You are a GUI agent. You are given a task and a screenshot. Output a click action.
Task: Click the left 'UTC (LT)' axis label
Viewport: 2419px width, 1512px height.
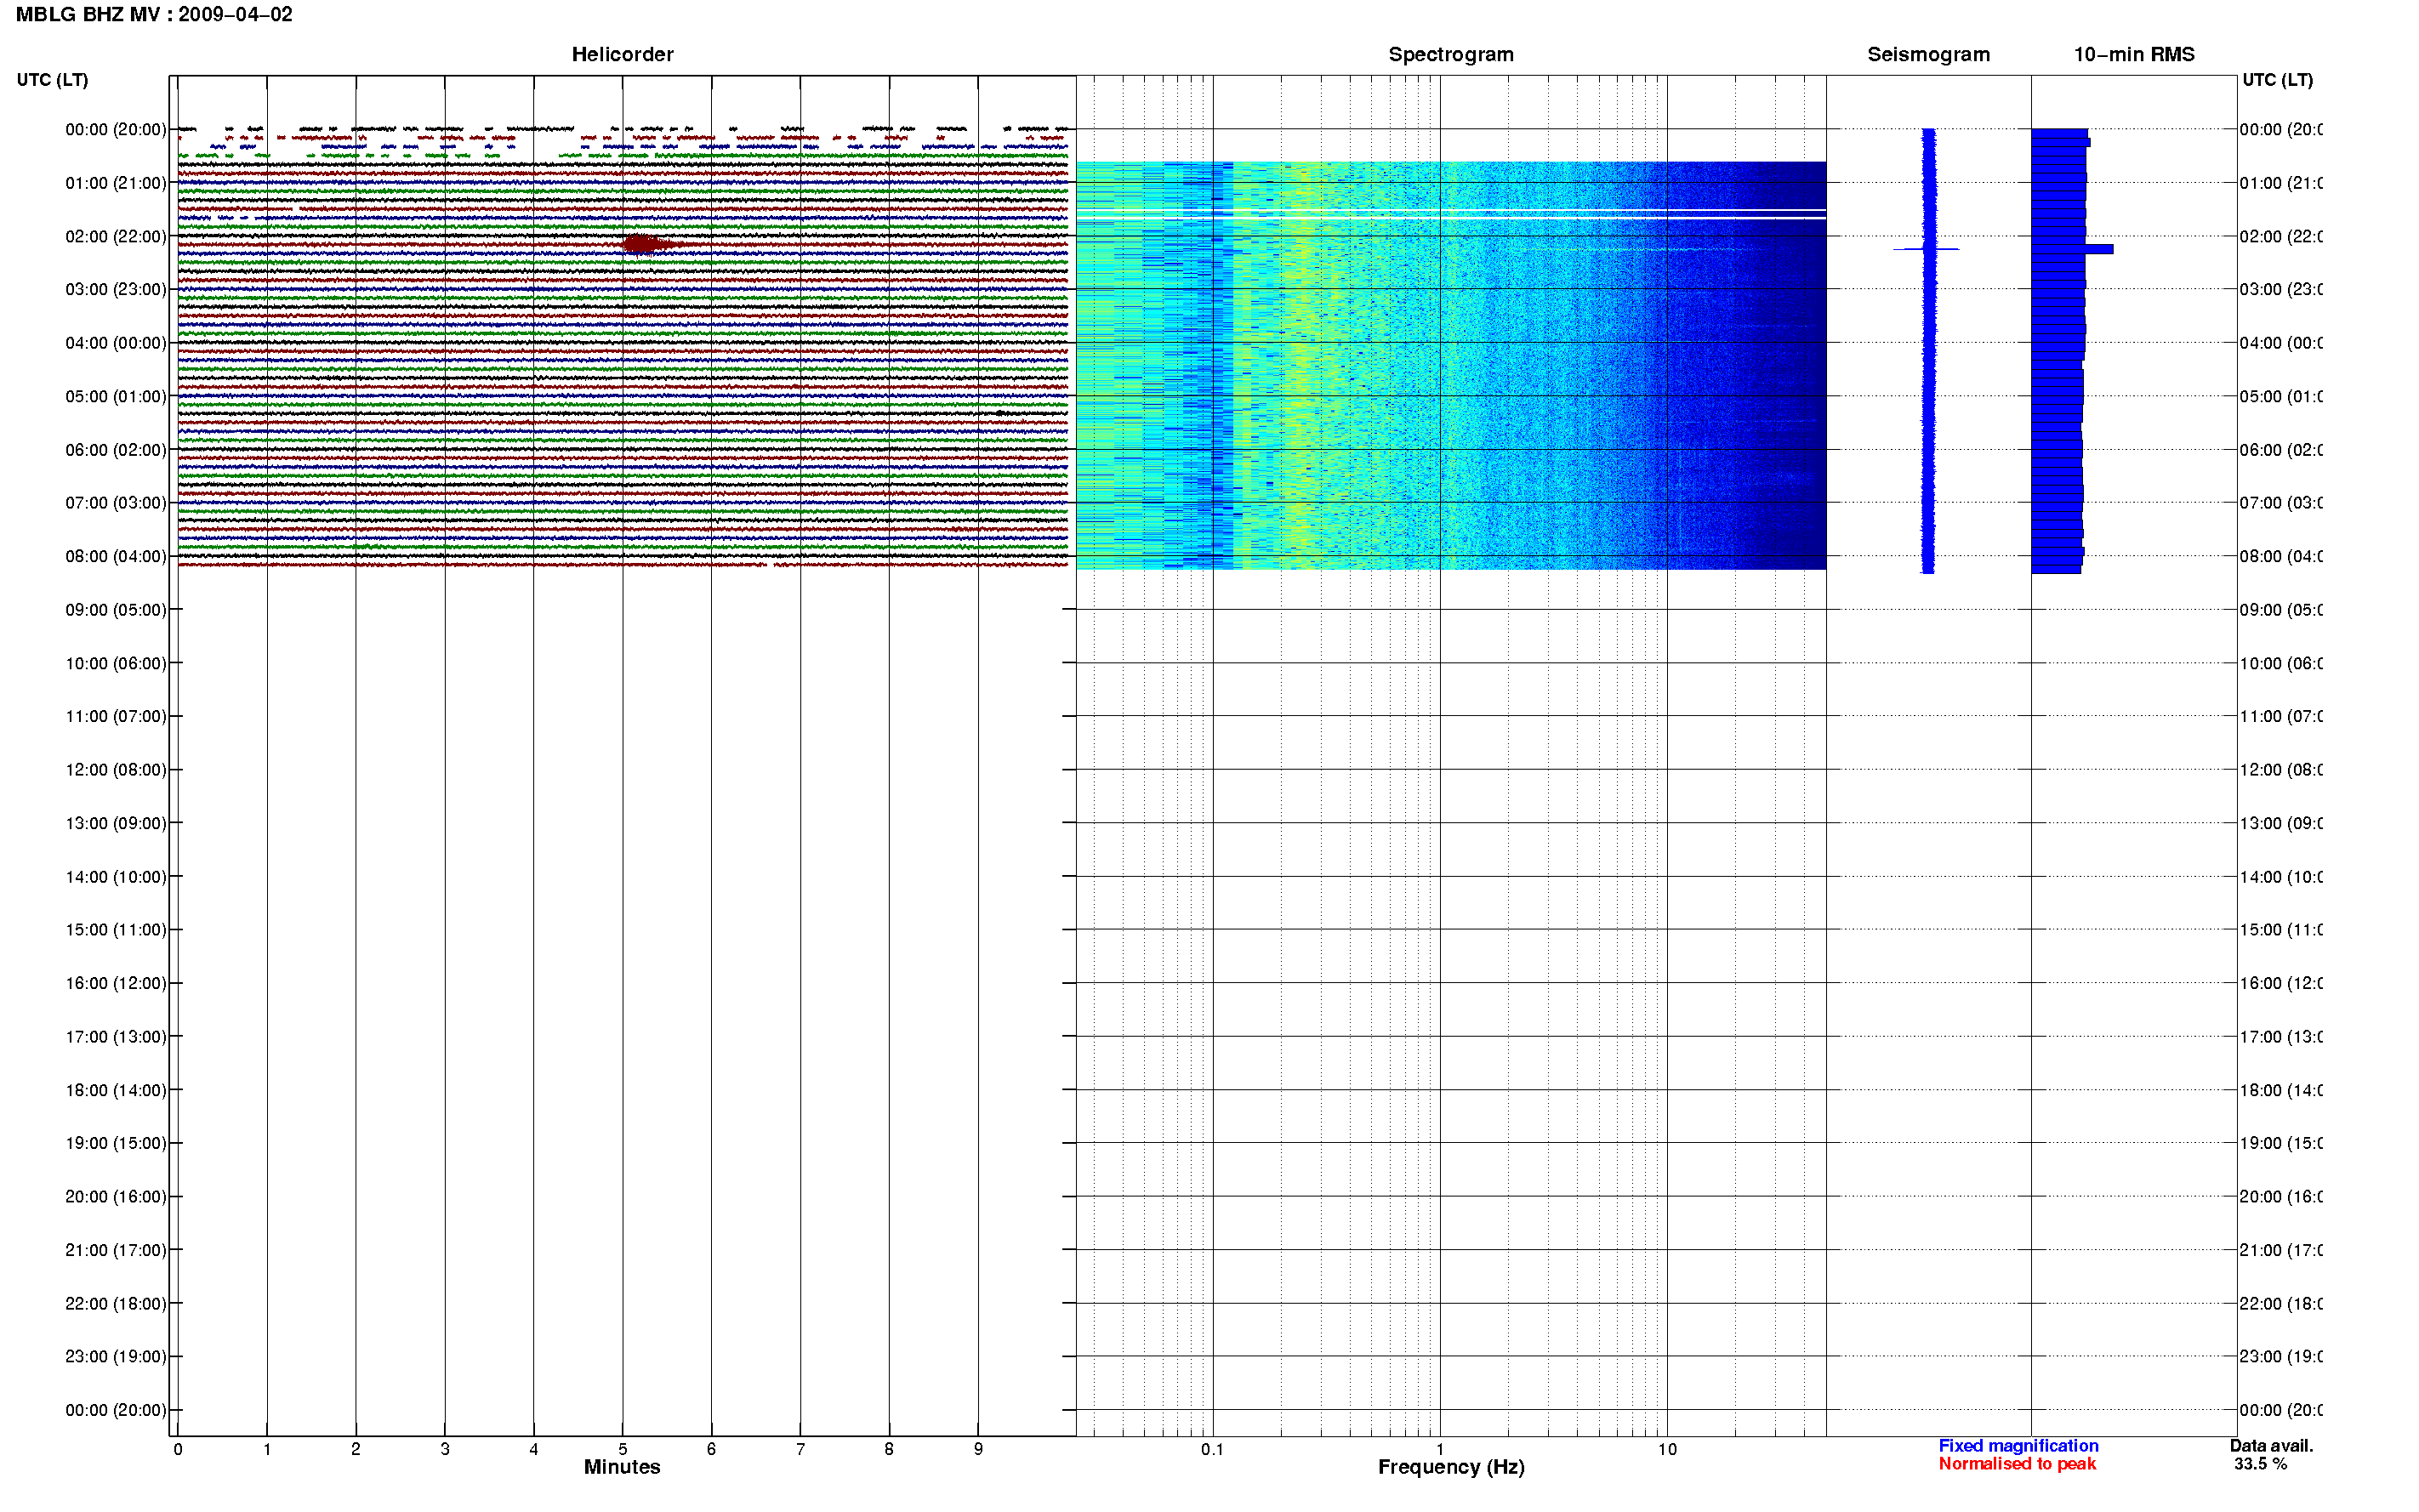pos(52,80)
